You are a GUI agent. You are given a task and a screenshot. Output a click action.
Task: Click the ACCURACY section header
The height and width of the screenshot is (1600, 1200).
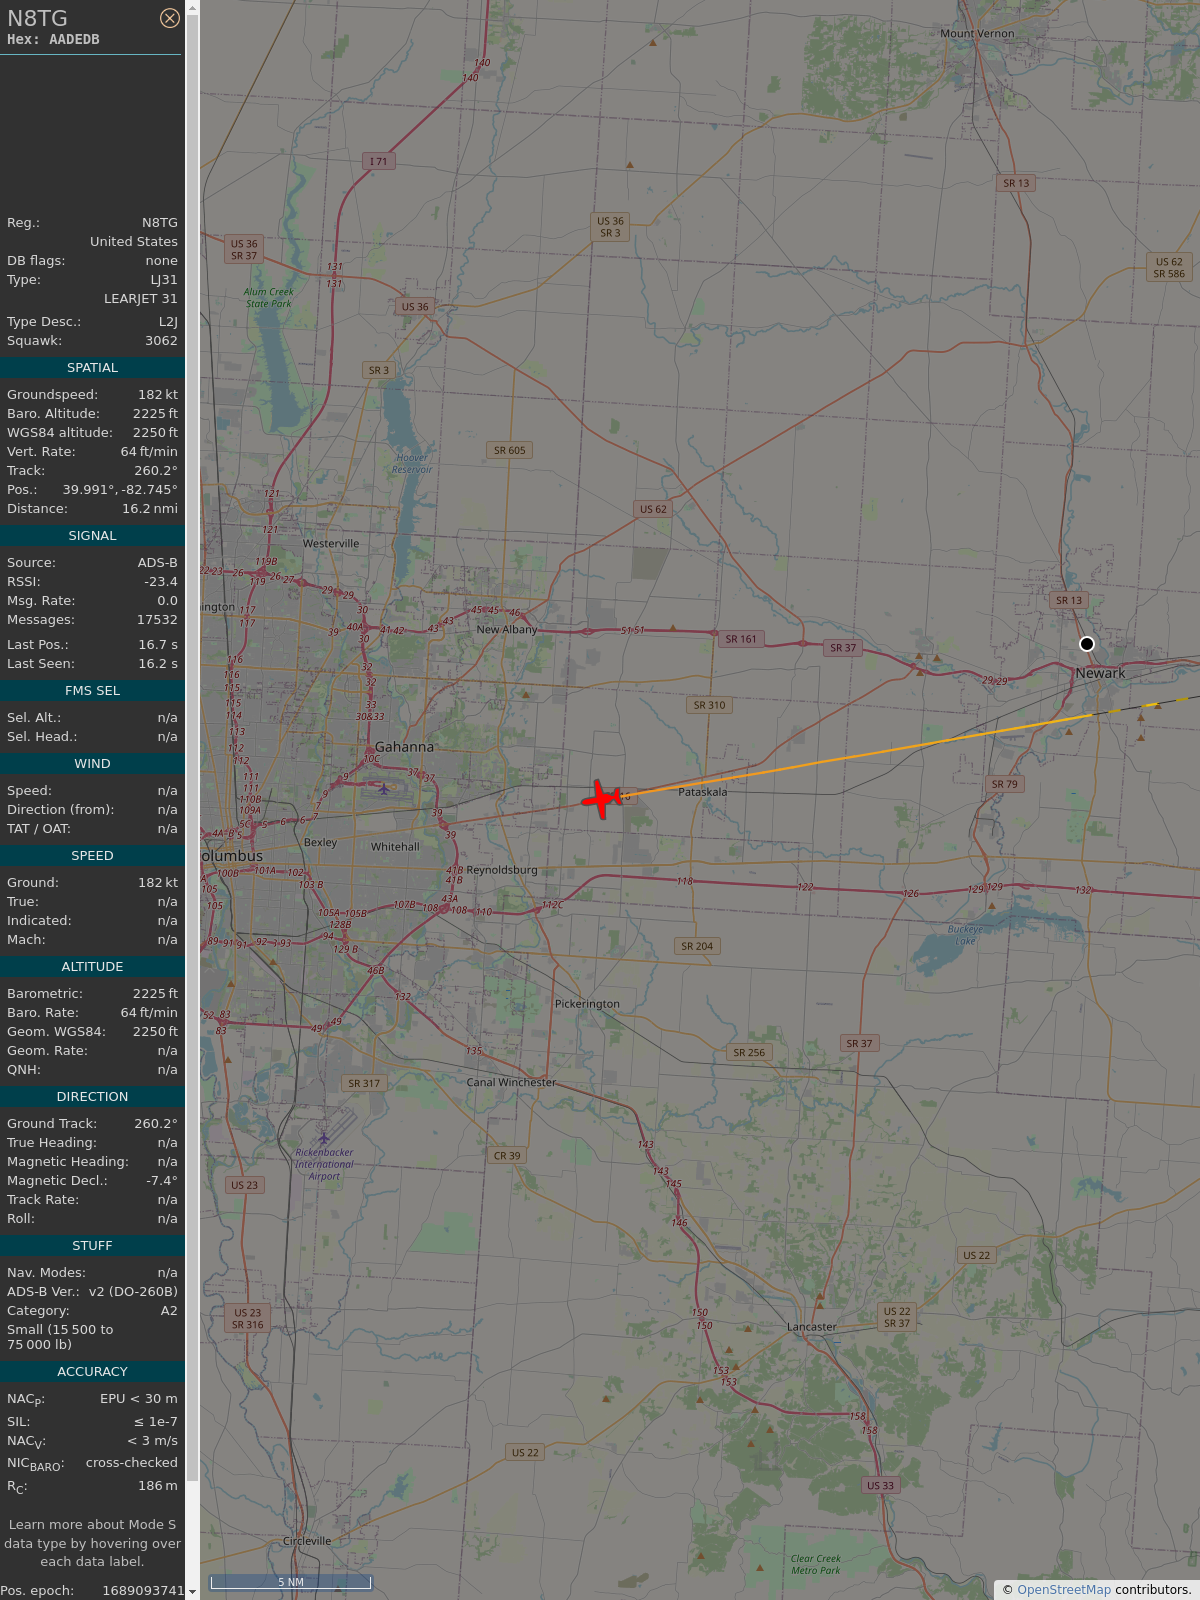point(92,1372)
